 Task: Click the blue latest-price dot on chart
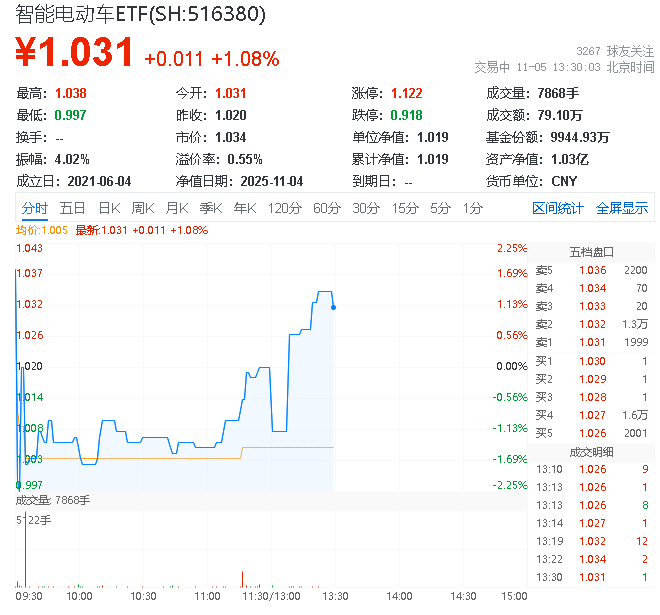(332, 307)
